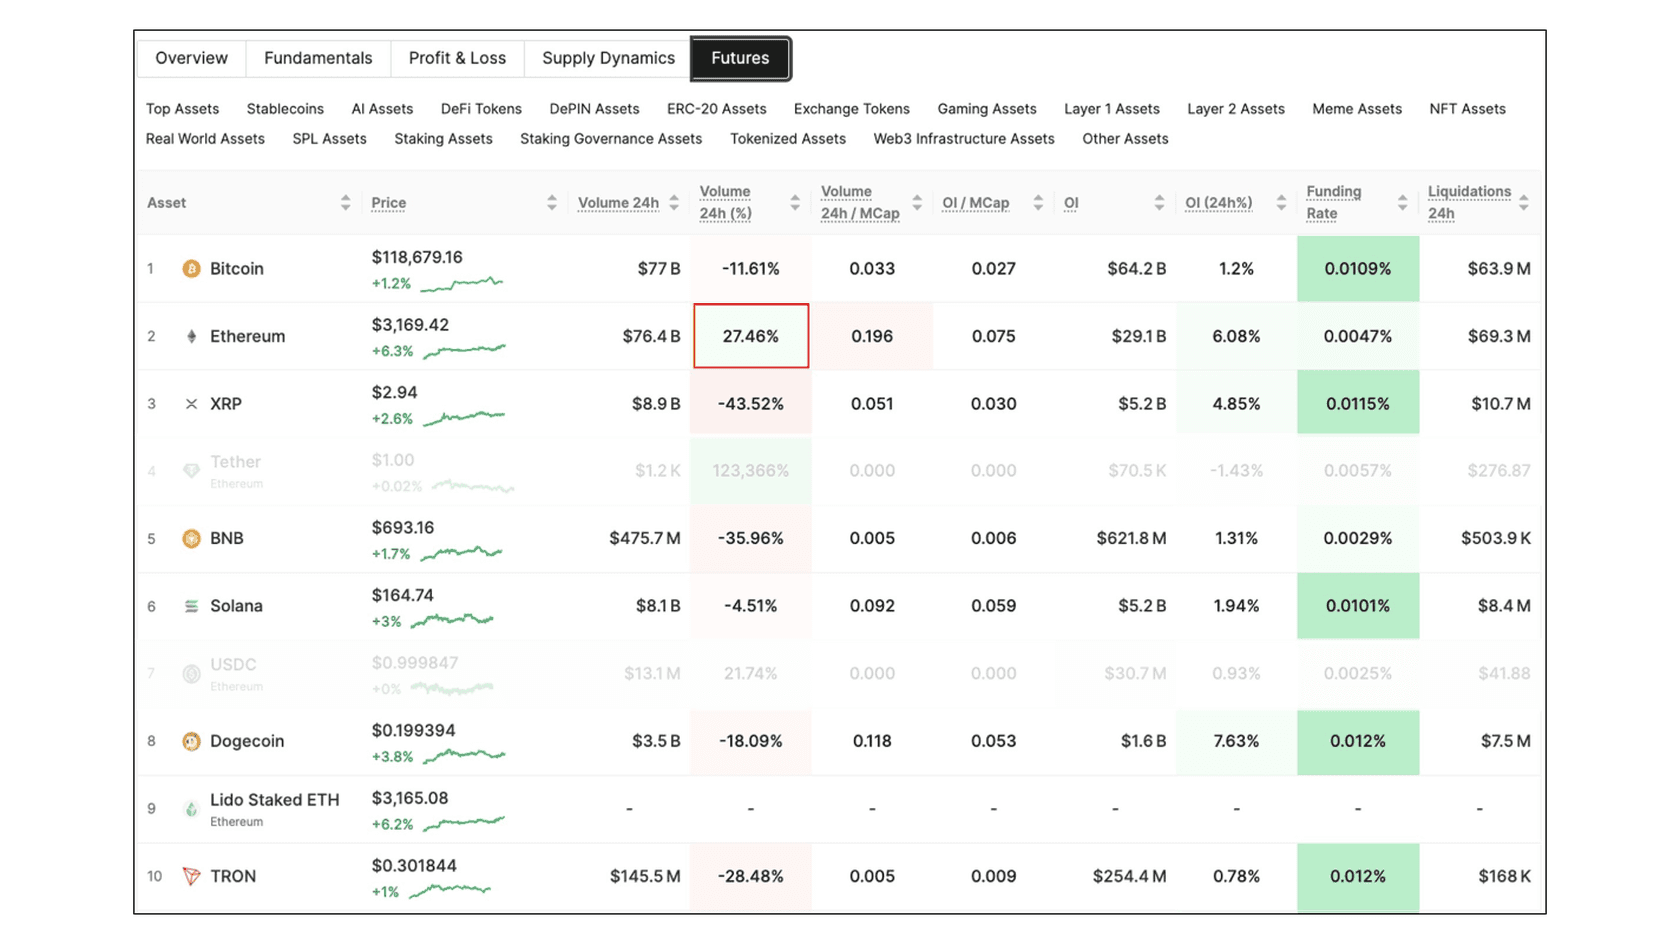Select the Futures tab
1680x944 pixels.
coord(740,58)
